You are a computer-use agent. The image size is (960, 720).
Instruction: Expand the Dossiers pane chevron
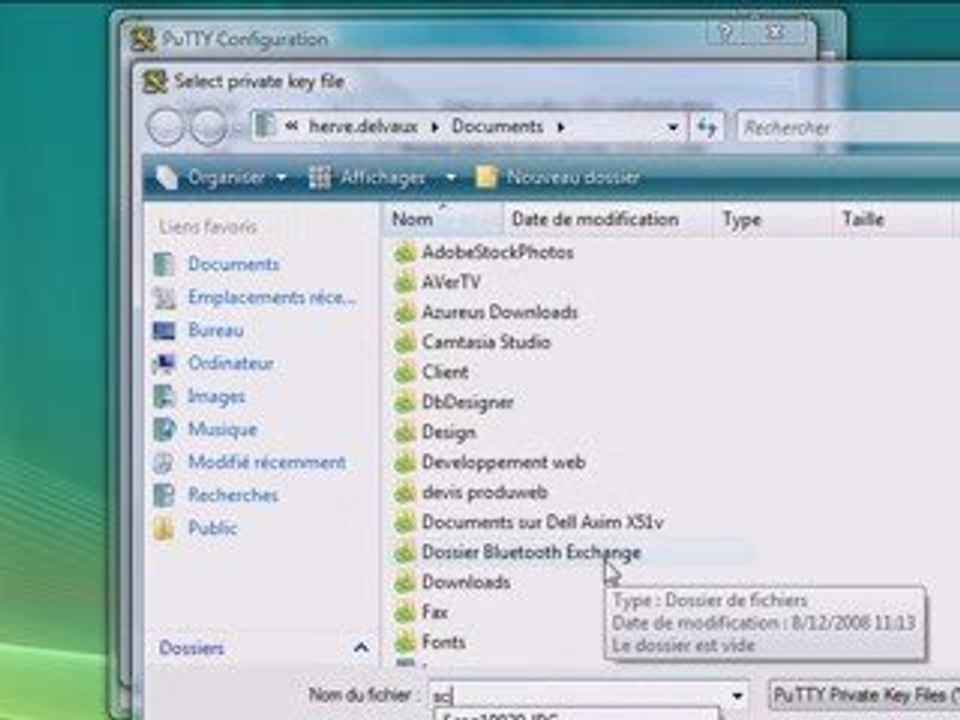click(361, 648)
